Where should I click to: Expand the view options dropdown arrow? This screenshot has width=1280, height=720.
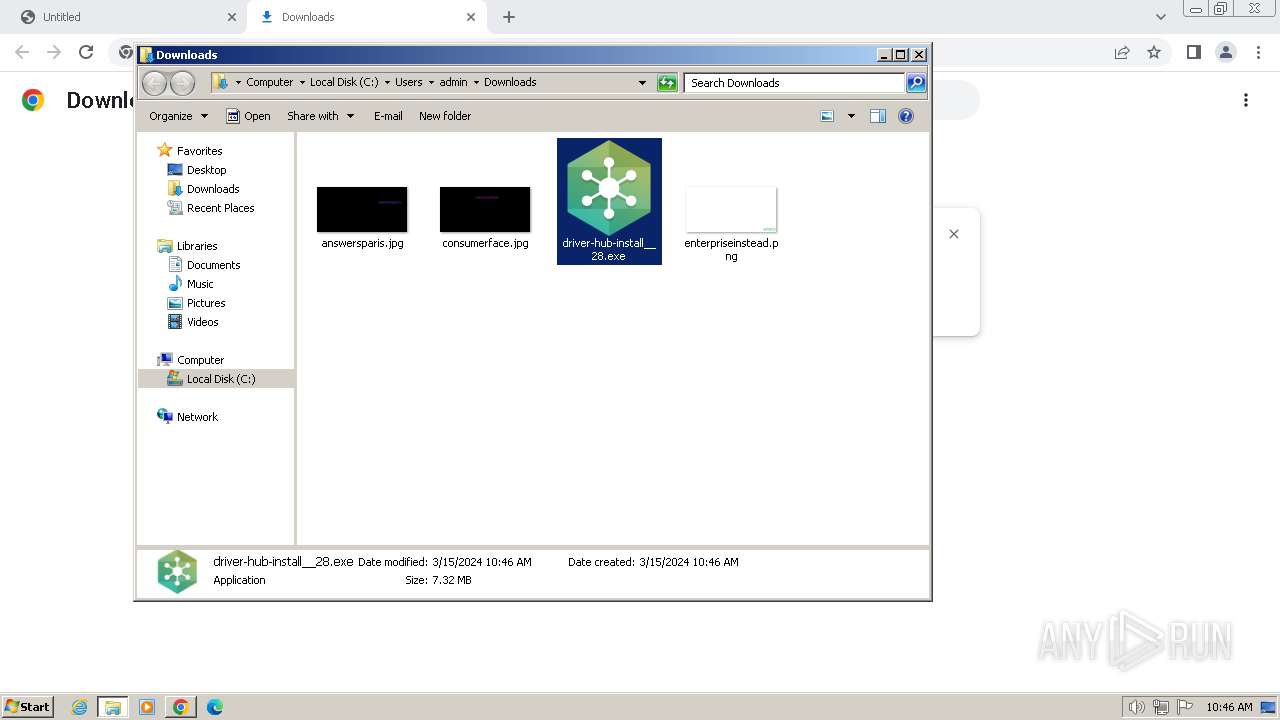pyautogui.click(x=851, y=116)
